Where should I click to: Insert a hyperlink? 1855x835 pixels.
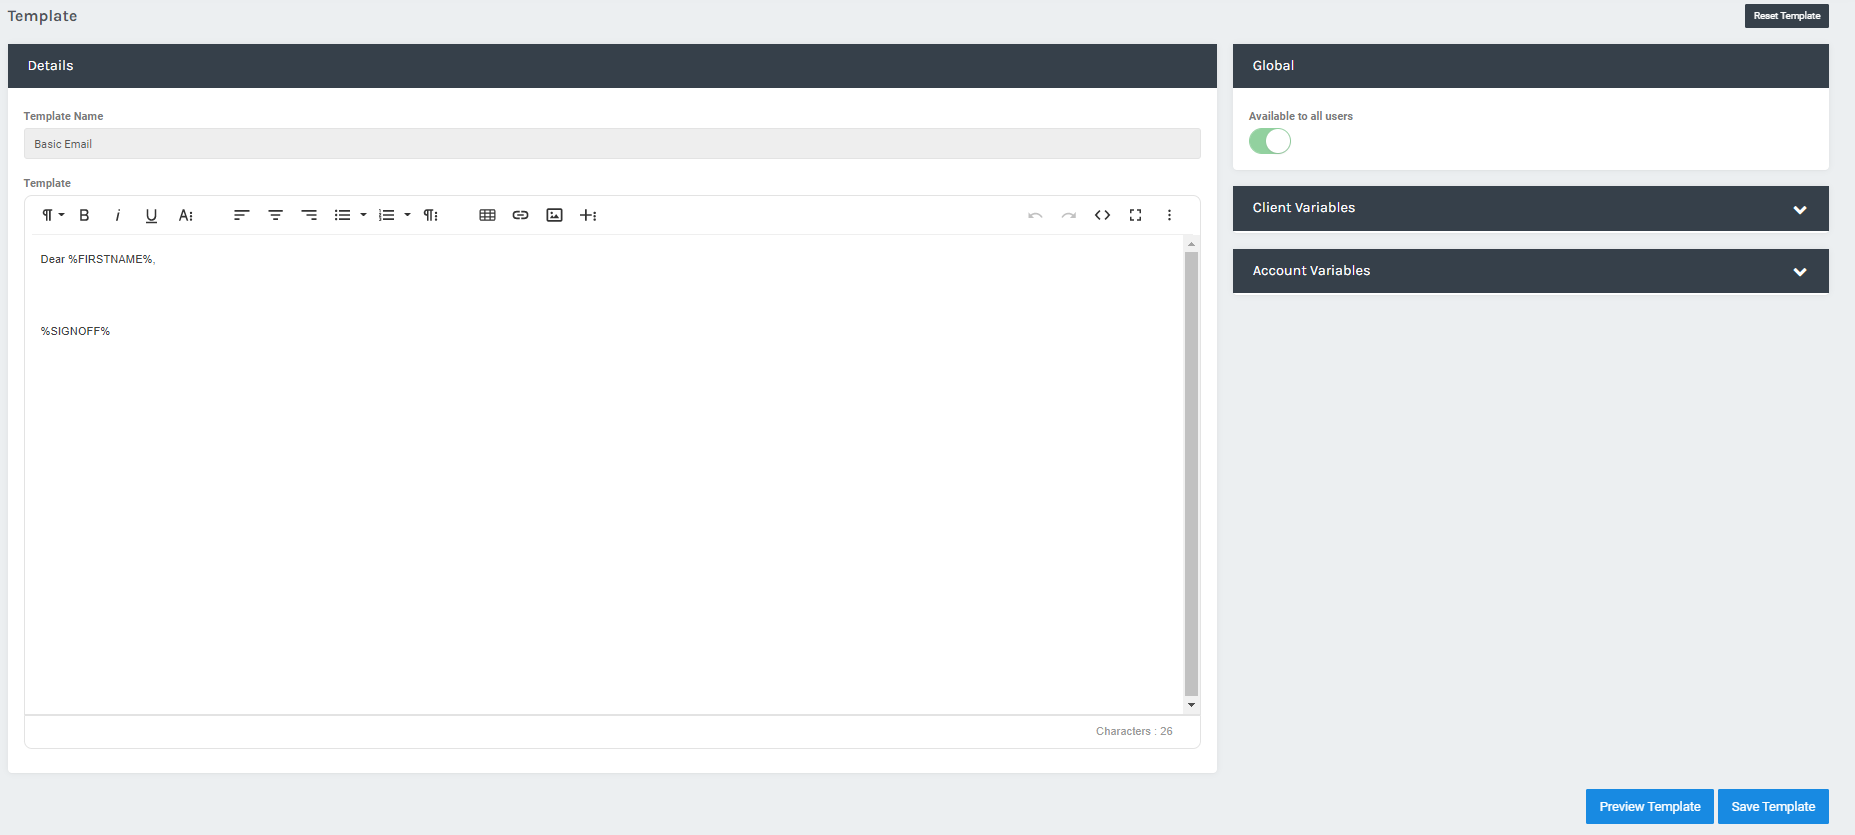(520, 215)
